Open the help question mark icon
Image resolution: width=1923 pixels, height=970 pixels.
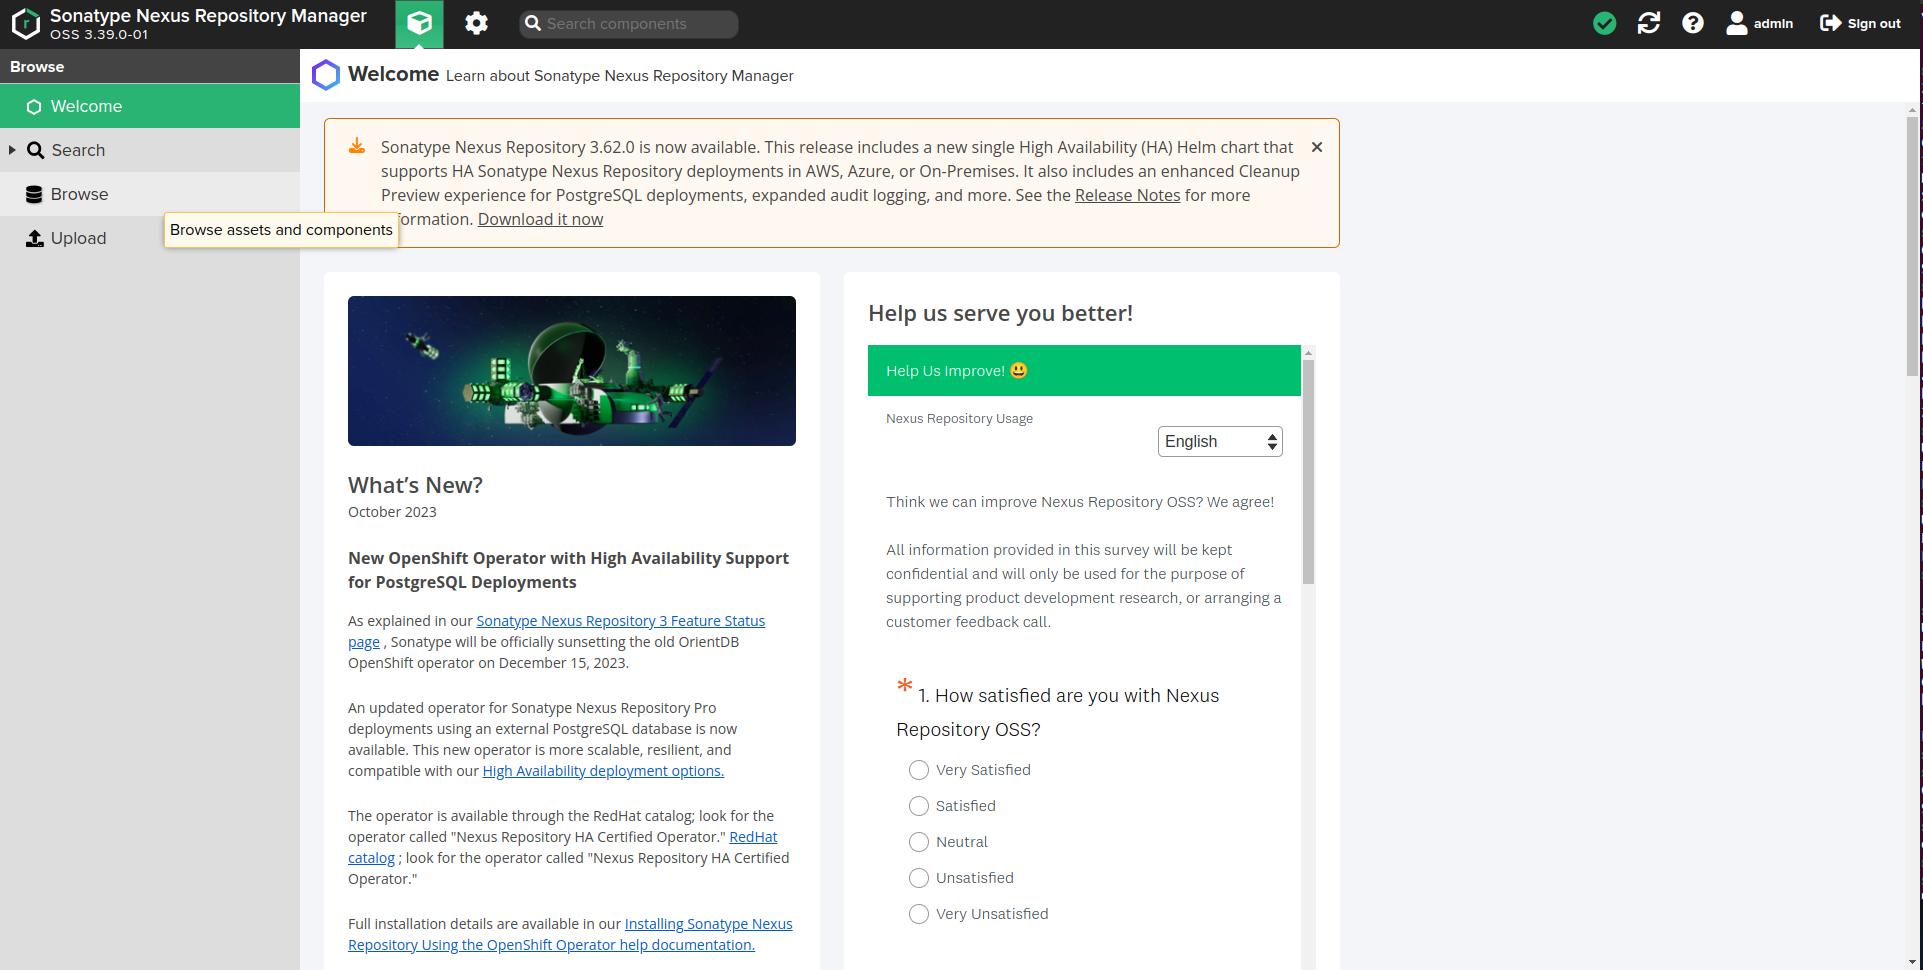click(1692, 24)
